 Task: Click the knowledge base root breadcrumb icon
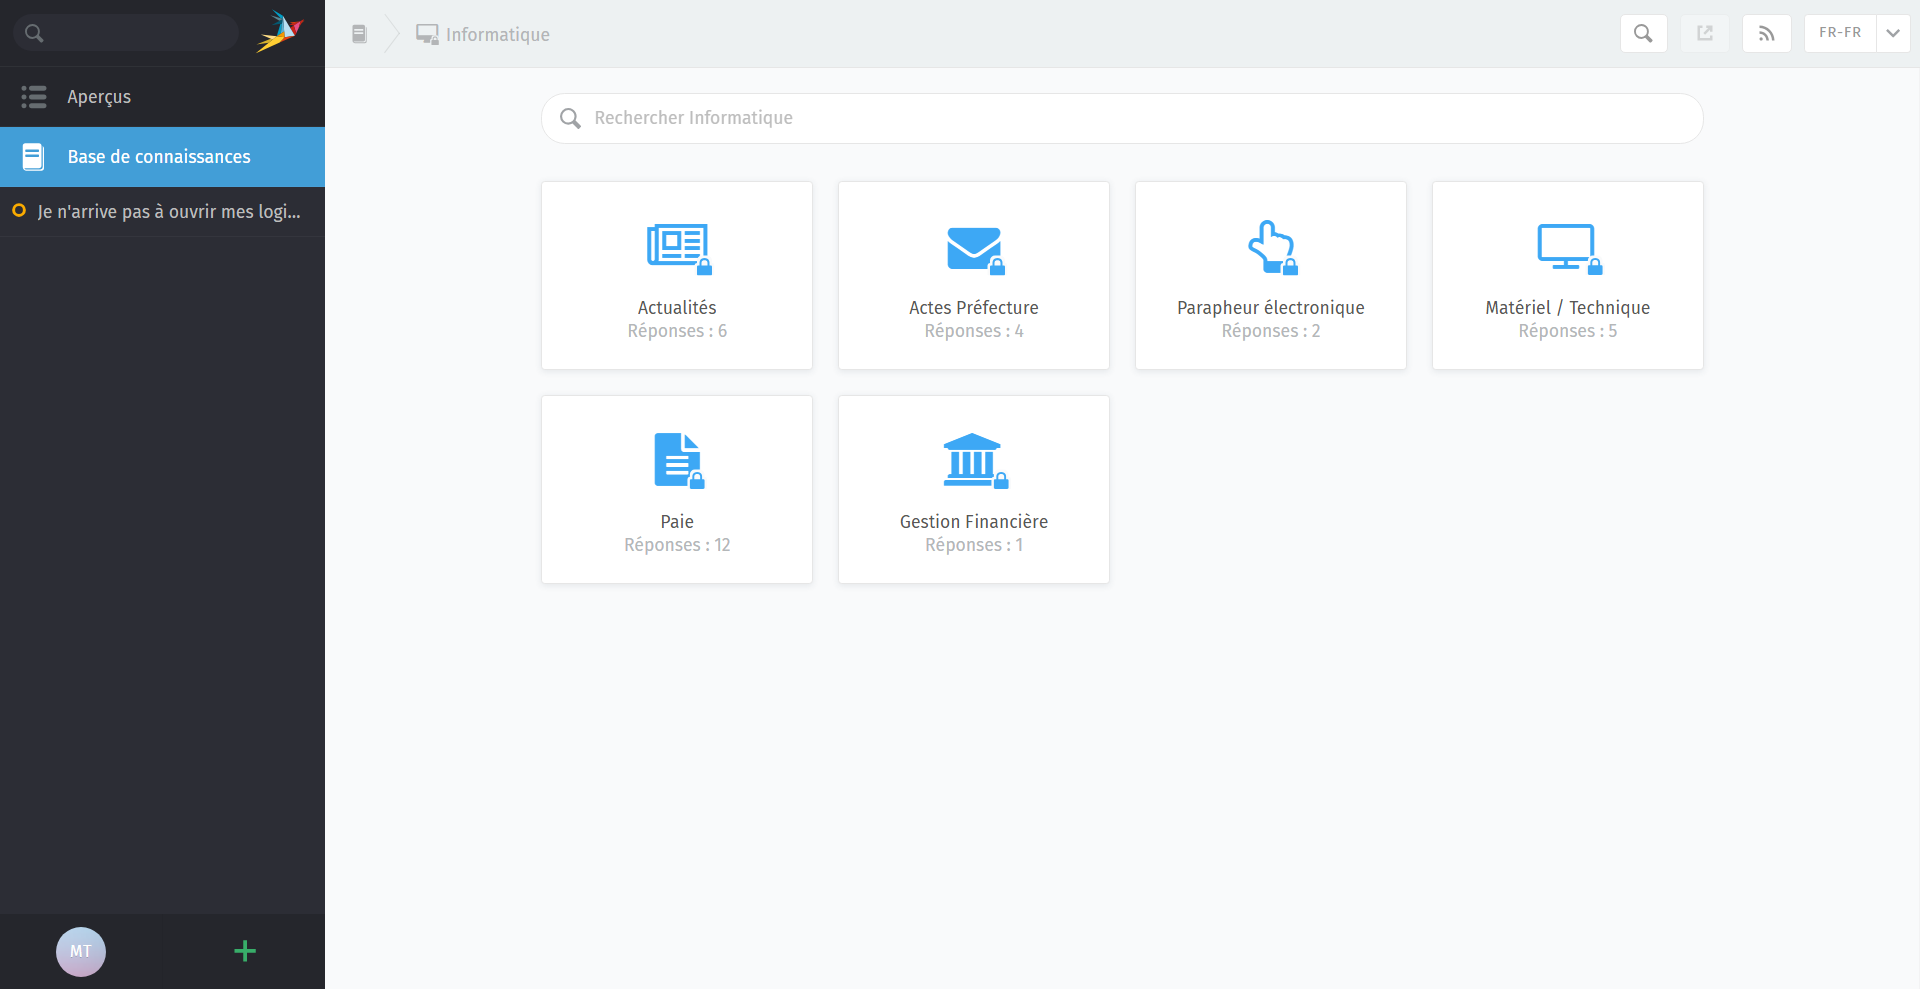pos(359,34)
